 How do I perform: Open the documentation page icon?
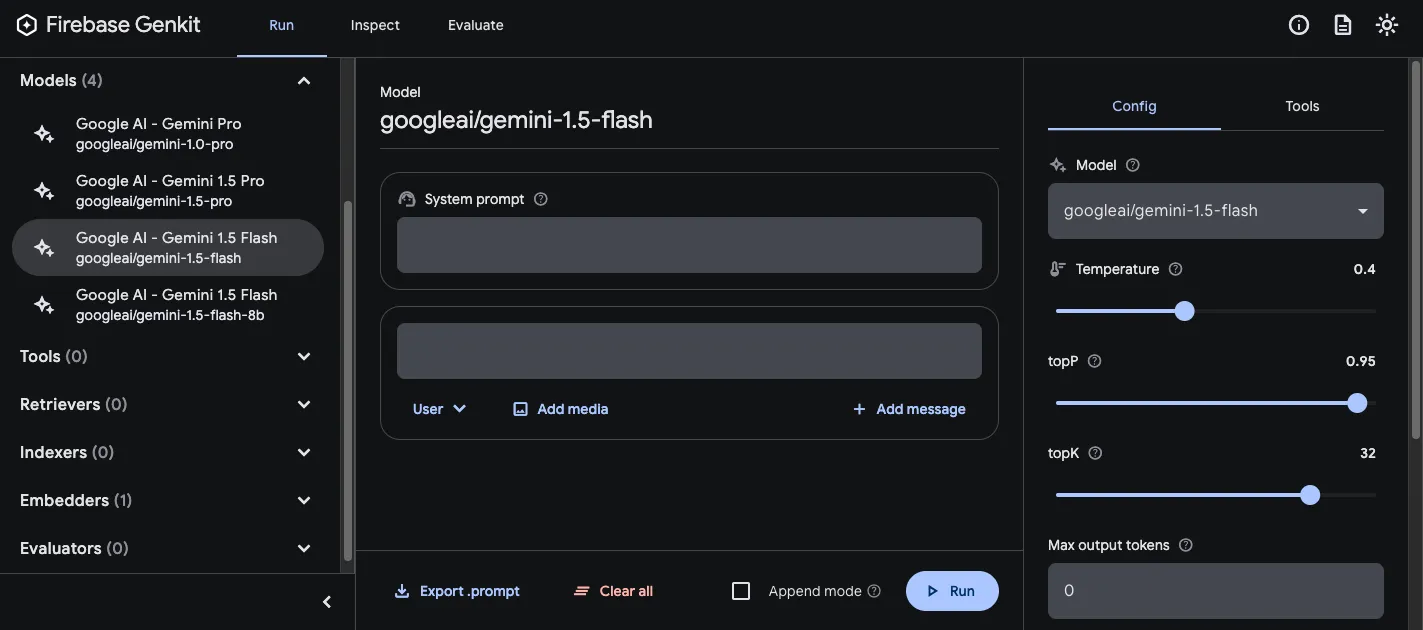coord(1343,25)
